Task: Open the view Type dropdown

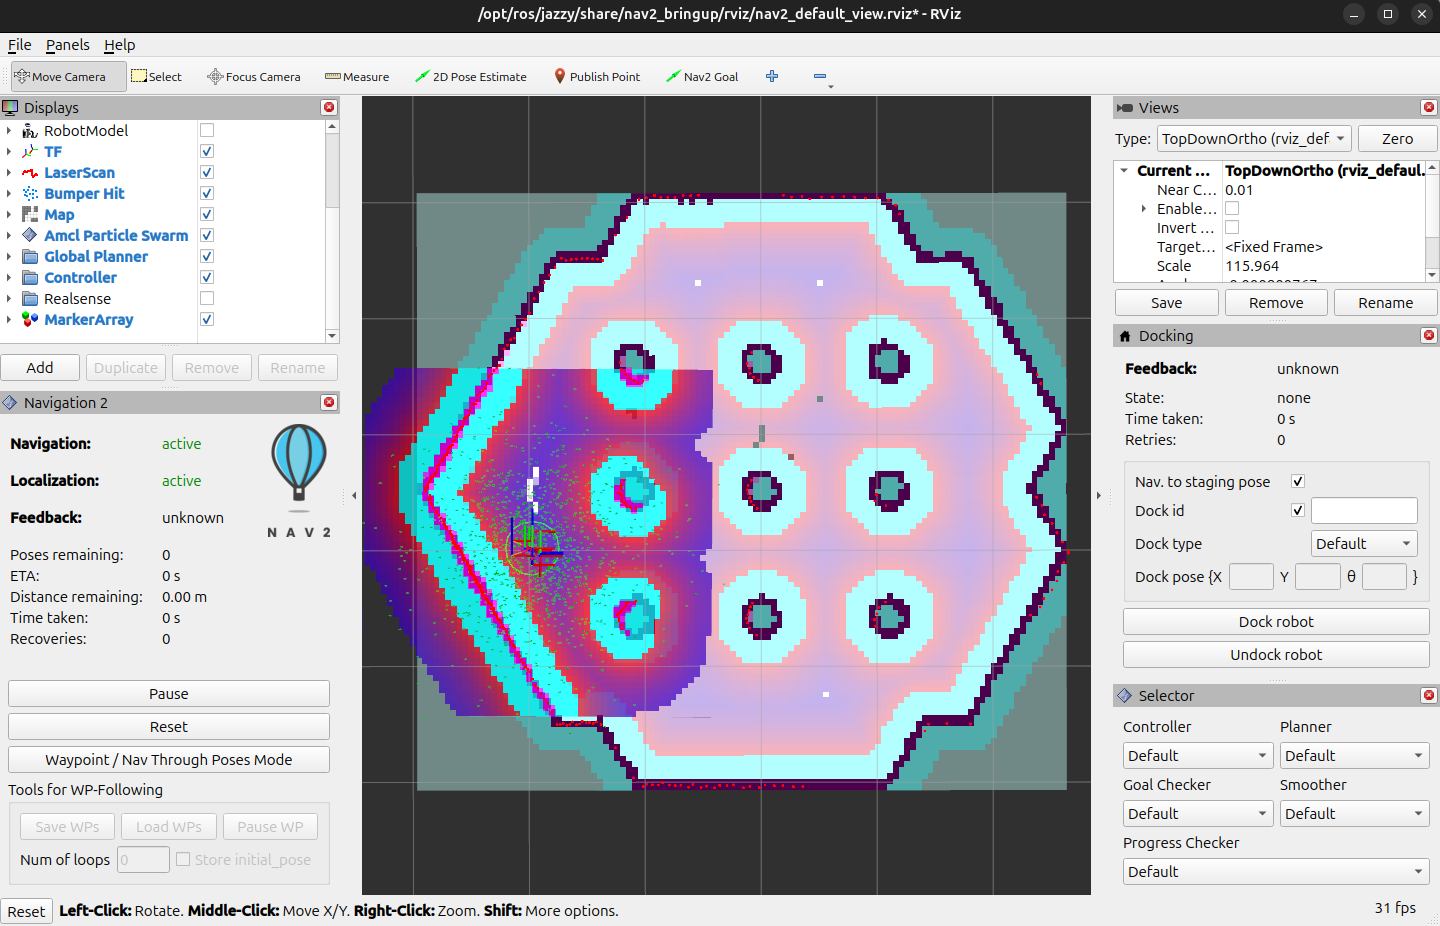Action: pyautogui.click(x=1254, y=139)
